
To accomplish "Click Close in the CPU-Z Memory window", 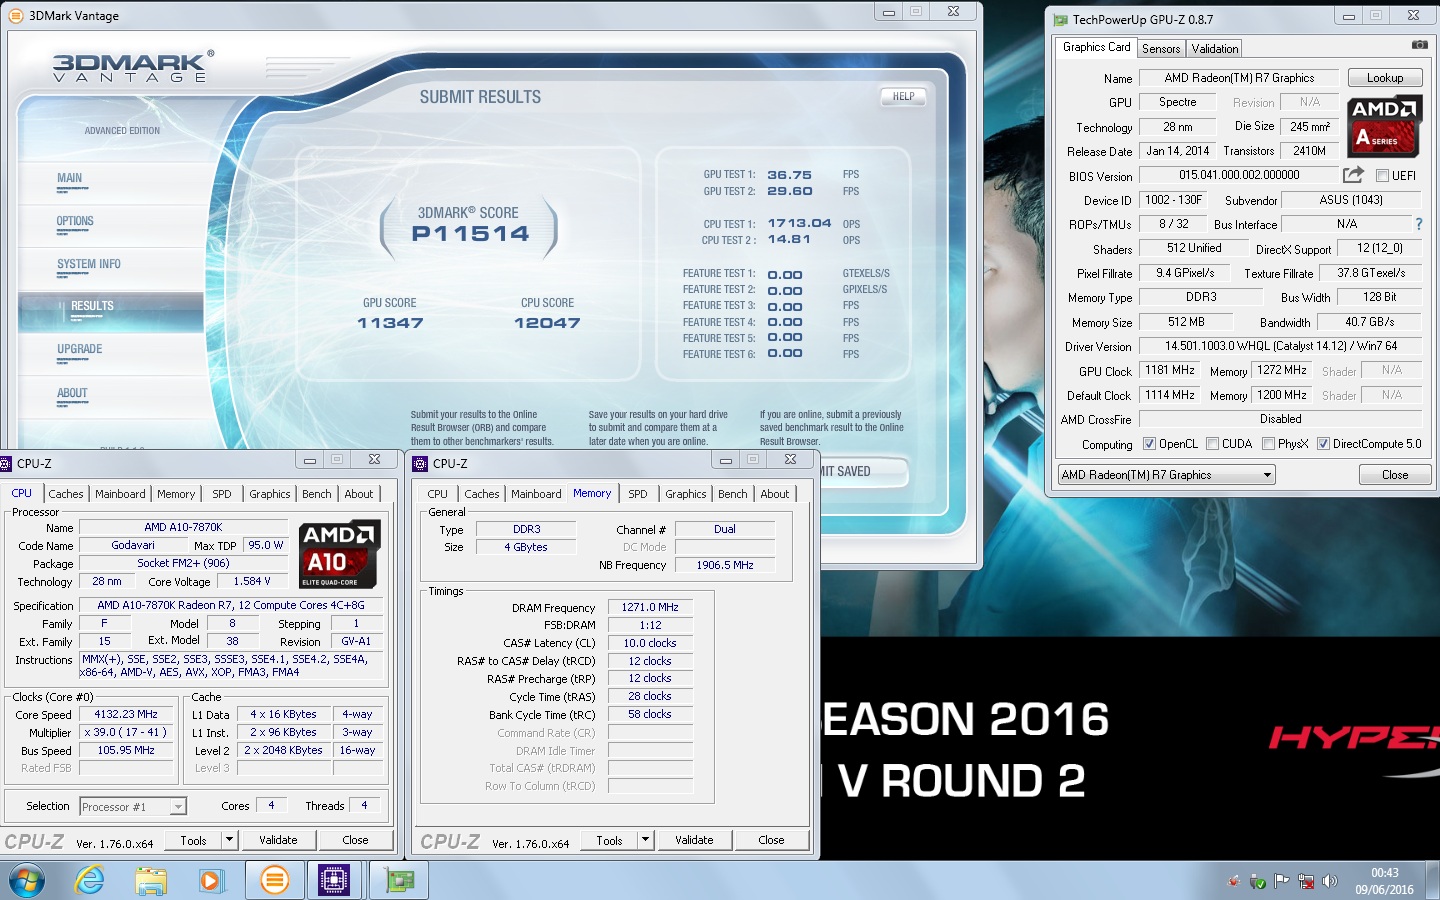I will pyautogui.click(x=771, y=840).
